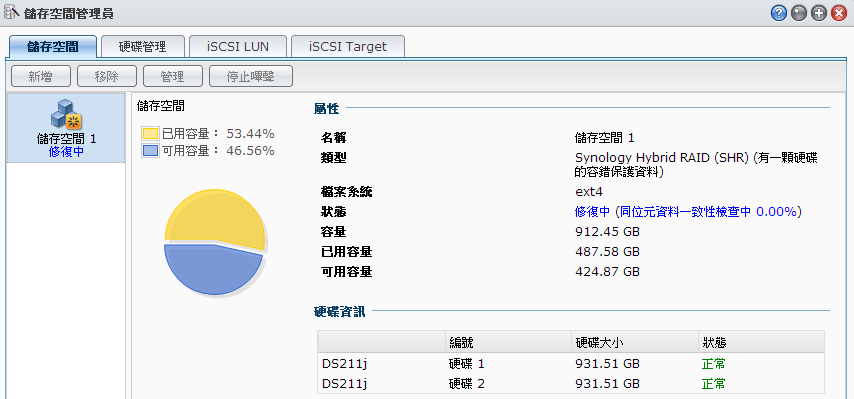Image resolution: width=854 pixels, height=399 pixels.
Task: Open the iSCSI LUN tab
Action: click(237, 47)
